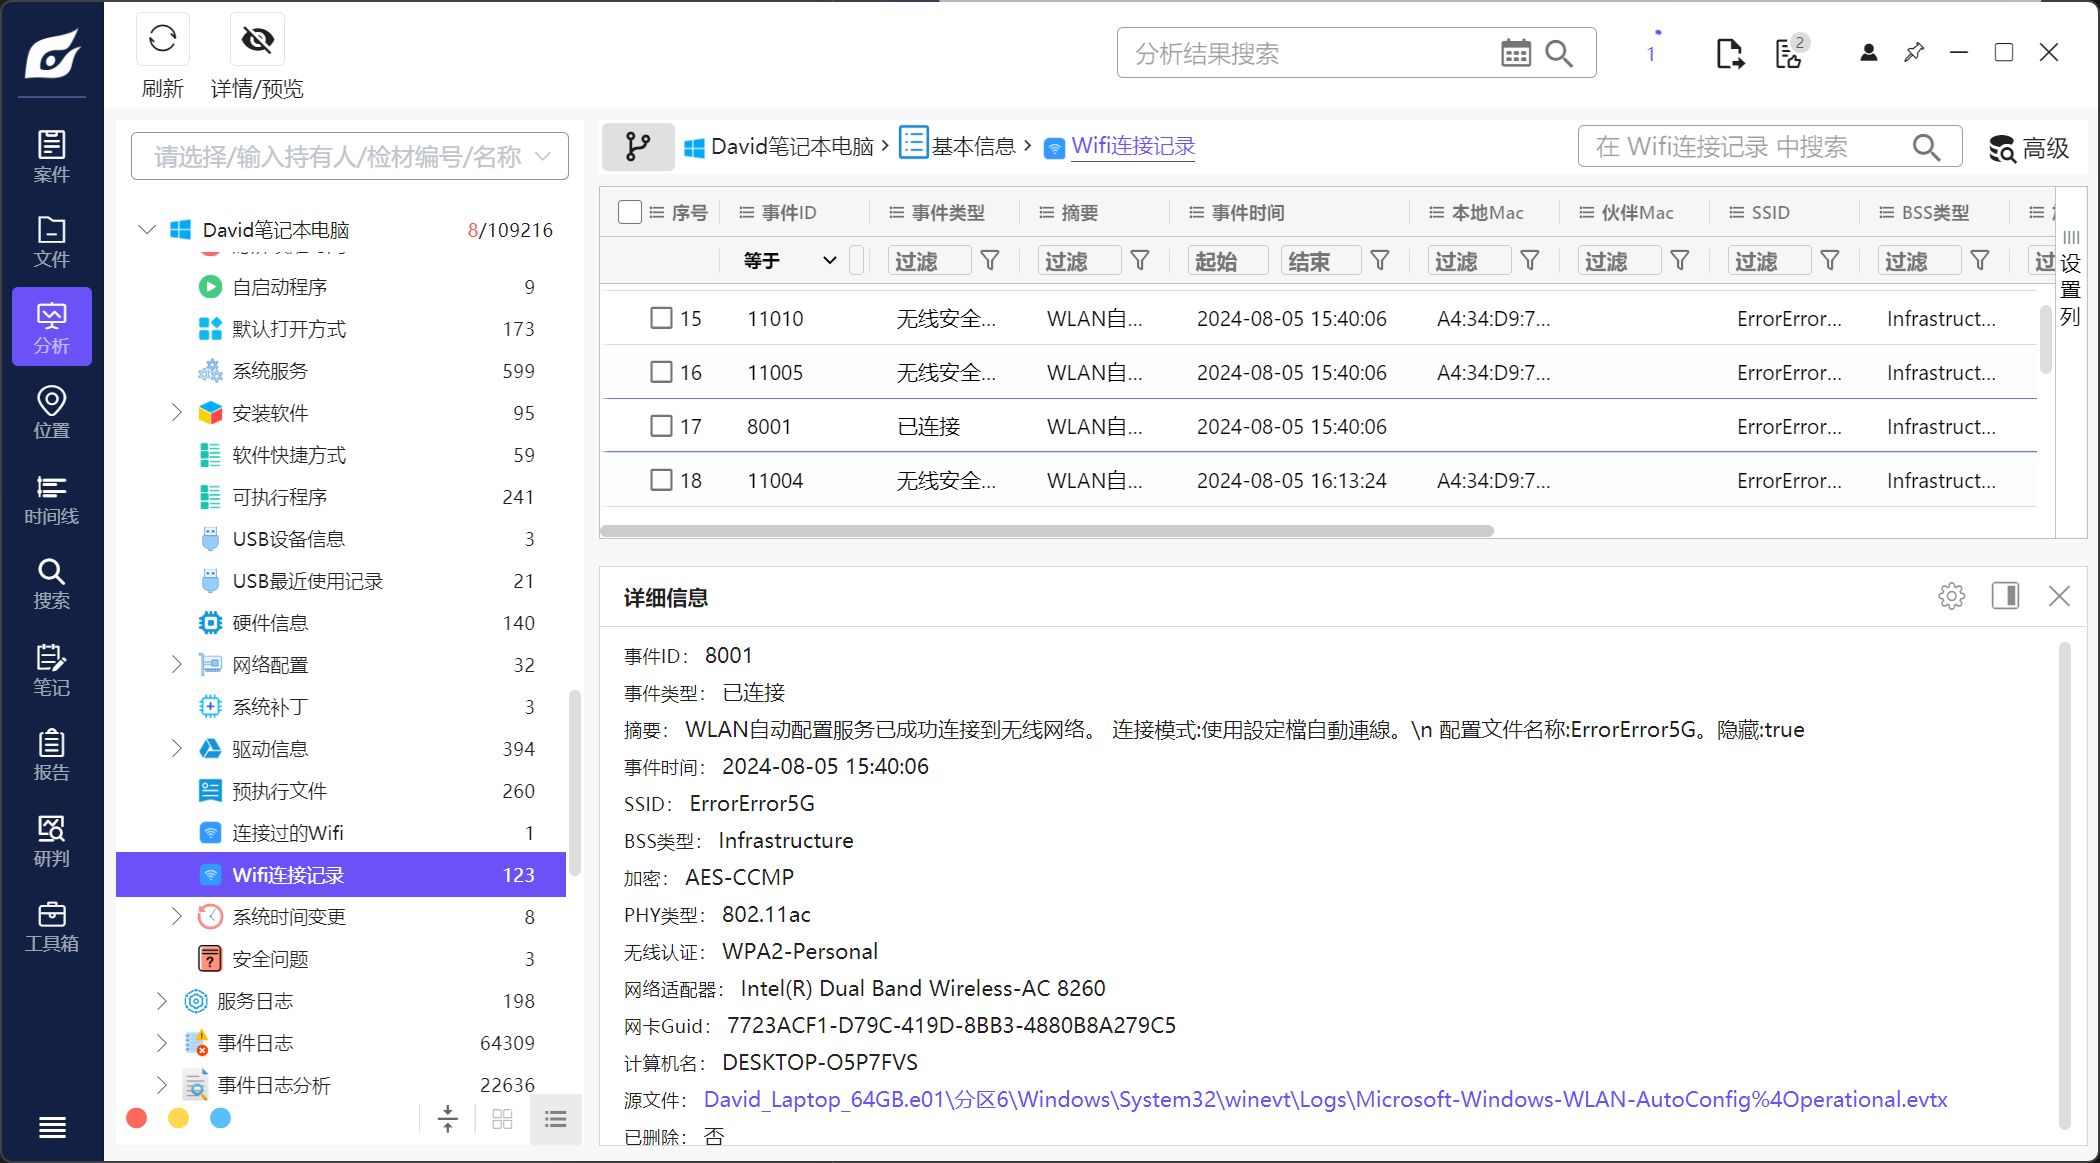Expand the 安装软件 tree node

pyautogui.click(x=177, y=412)
